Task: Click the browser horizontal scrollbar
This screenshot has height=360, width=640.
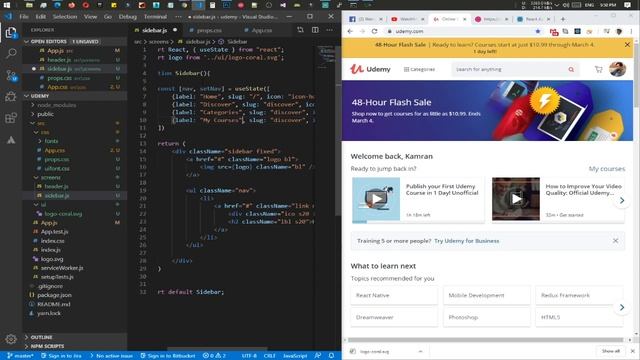Action: [486, 340]
